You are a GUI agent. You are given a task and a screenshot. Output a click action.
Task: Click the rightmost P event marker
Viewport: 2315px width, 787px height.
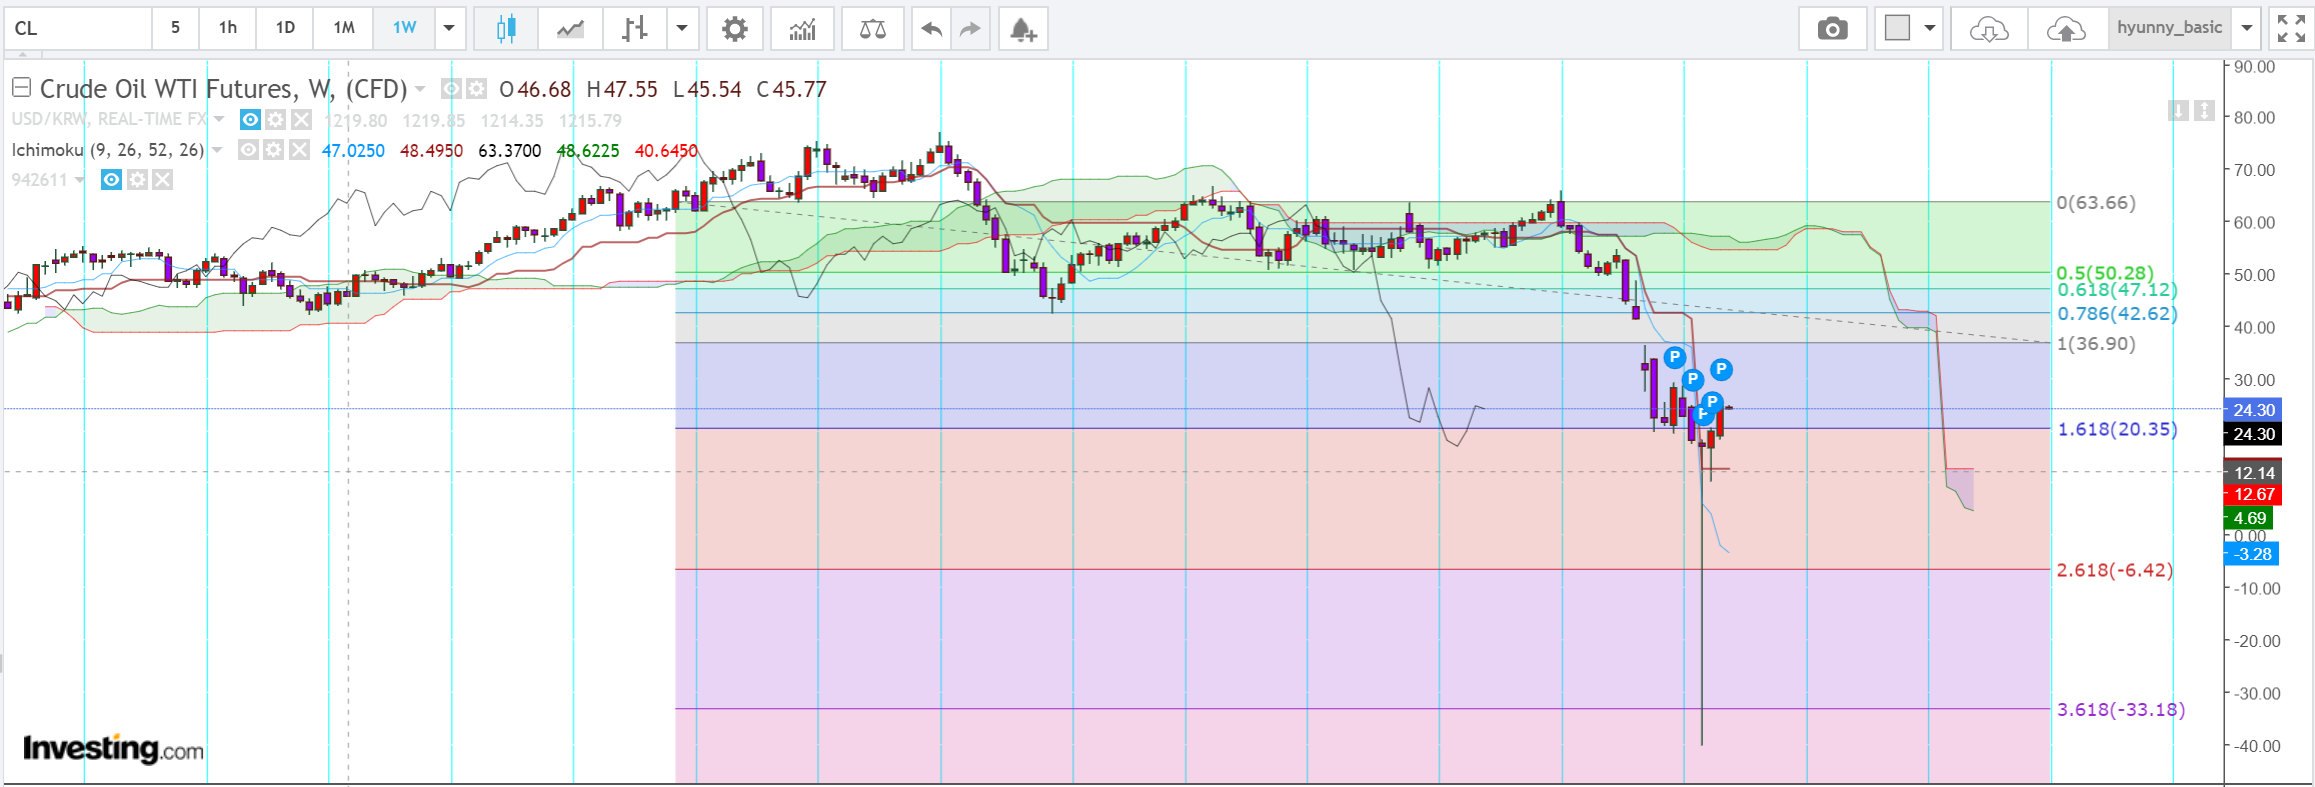point(1721,369)
